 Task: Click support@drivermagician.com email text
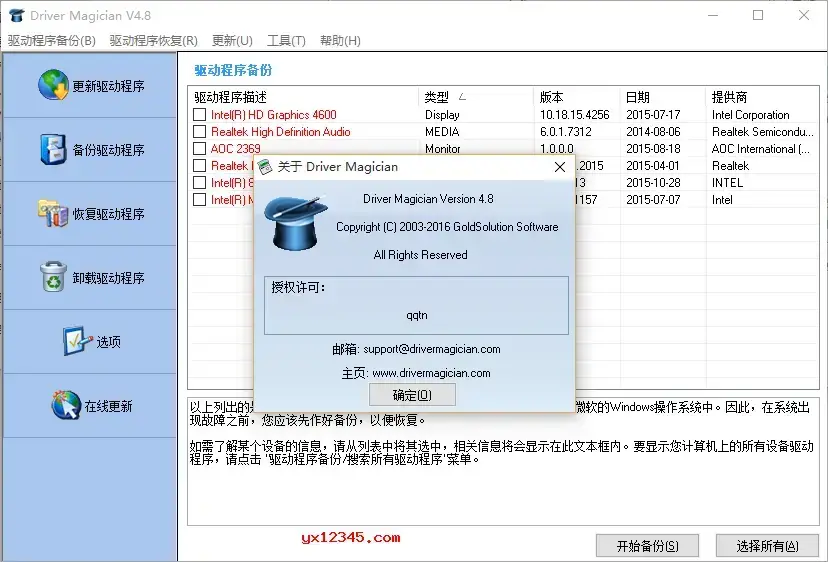coord(432,349)
